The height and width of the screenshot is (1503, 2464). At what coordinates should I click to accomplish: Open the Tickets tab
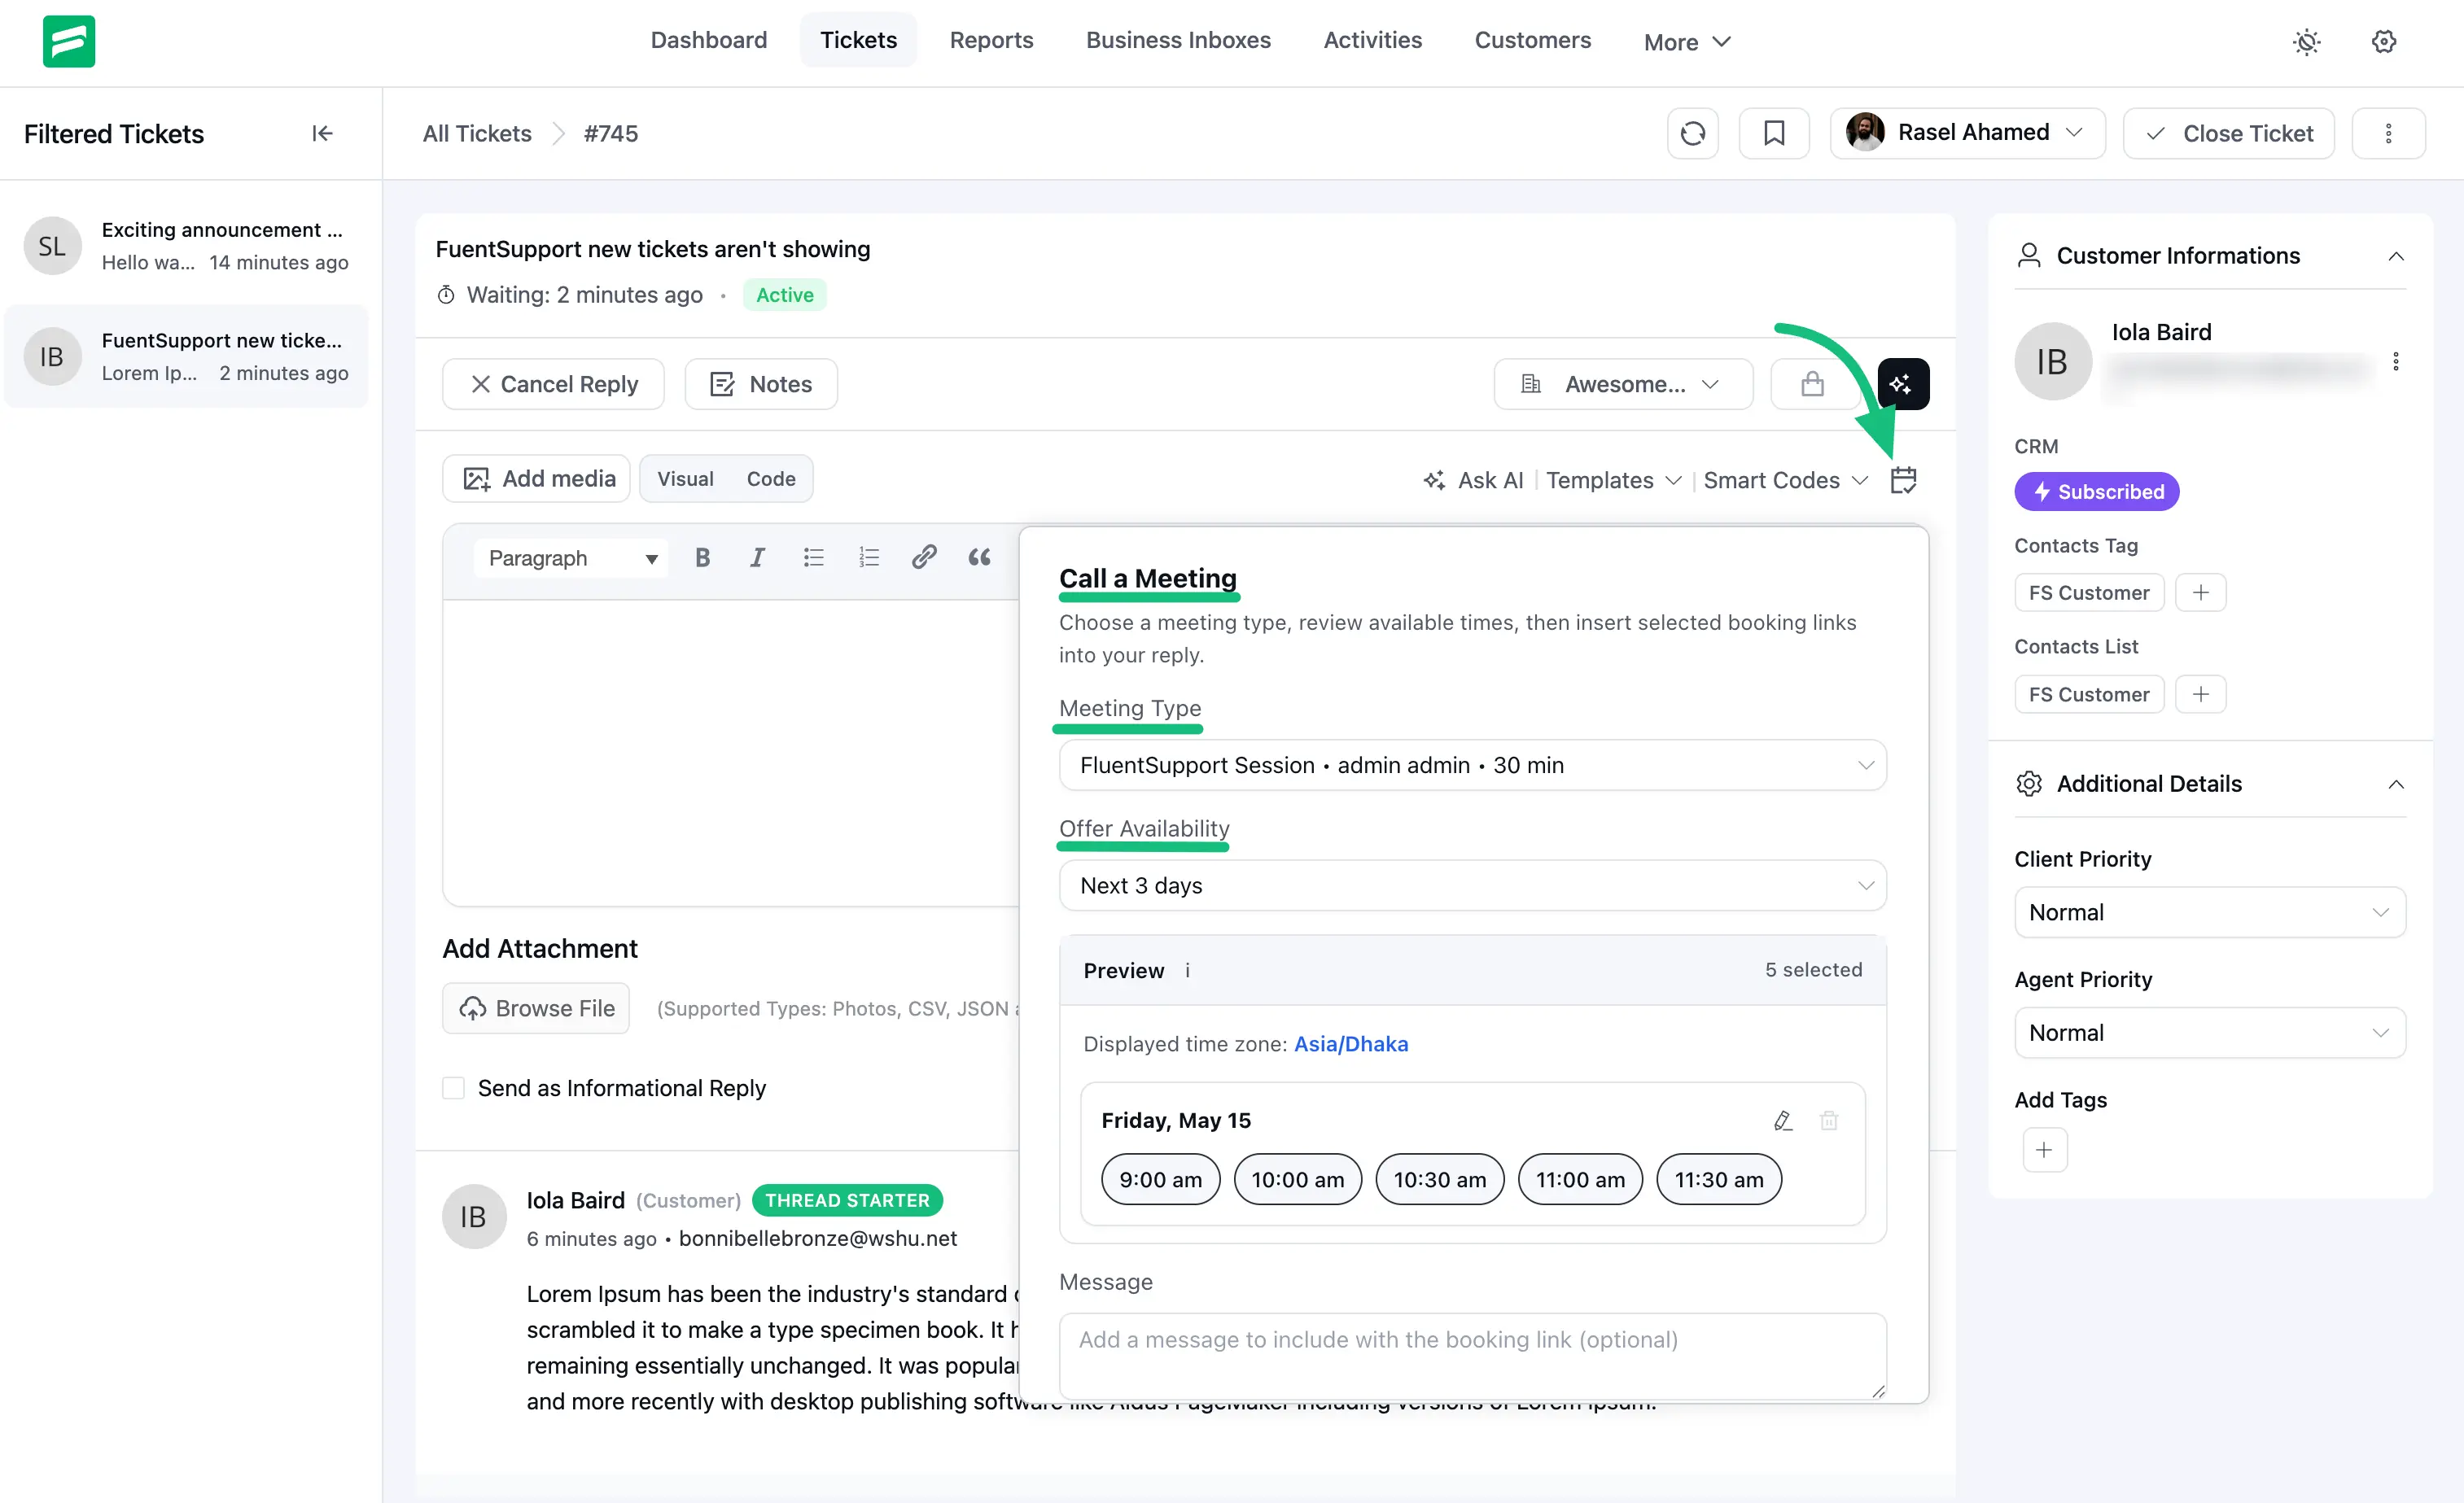858,40
